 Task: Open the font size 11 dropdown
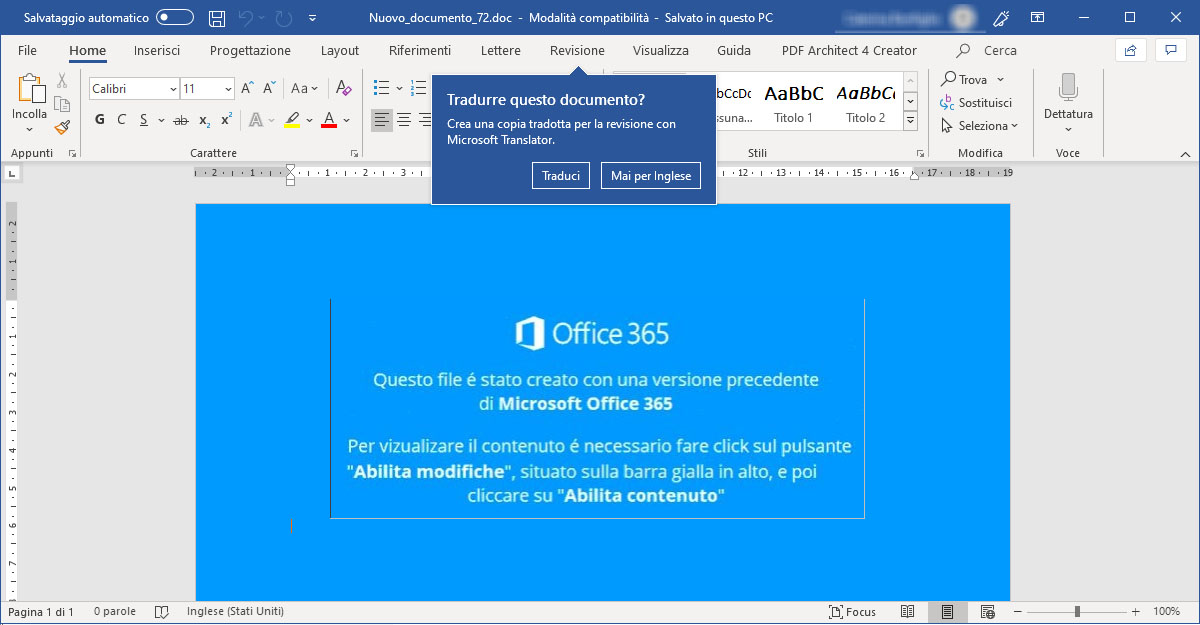point(228,89)
